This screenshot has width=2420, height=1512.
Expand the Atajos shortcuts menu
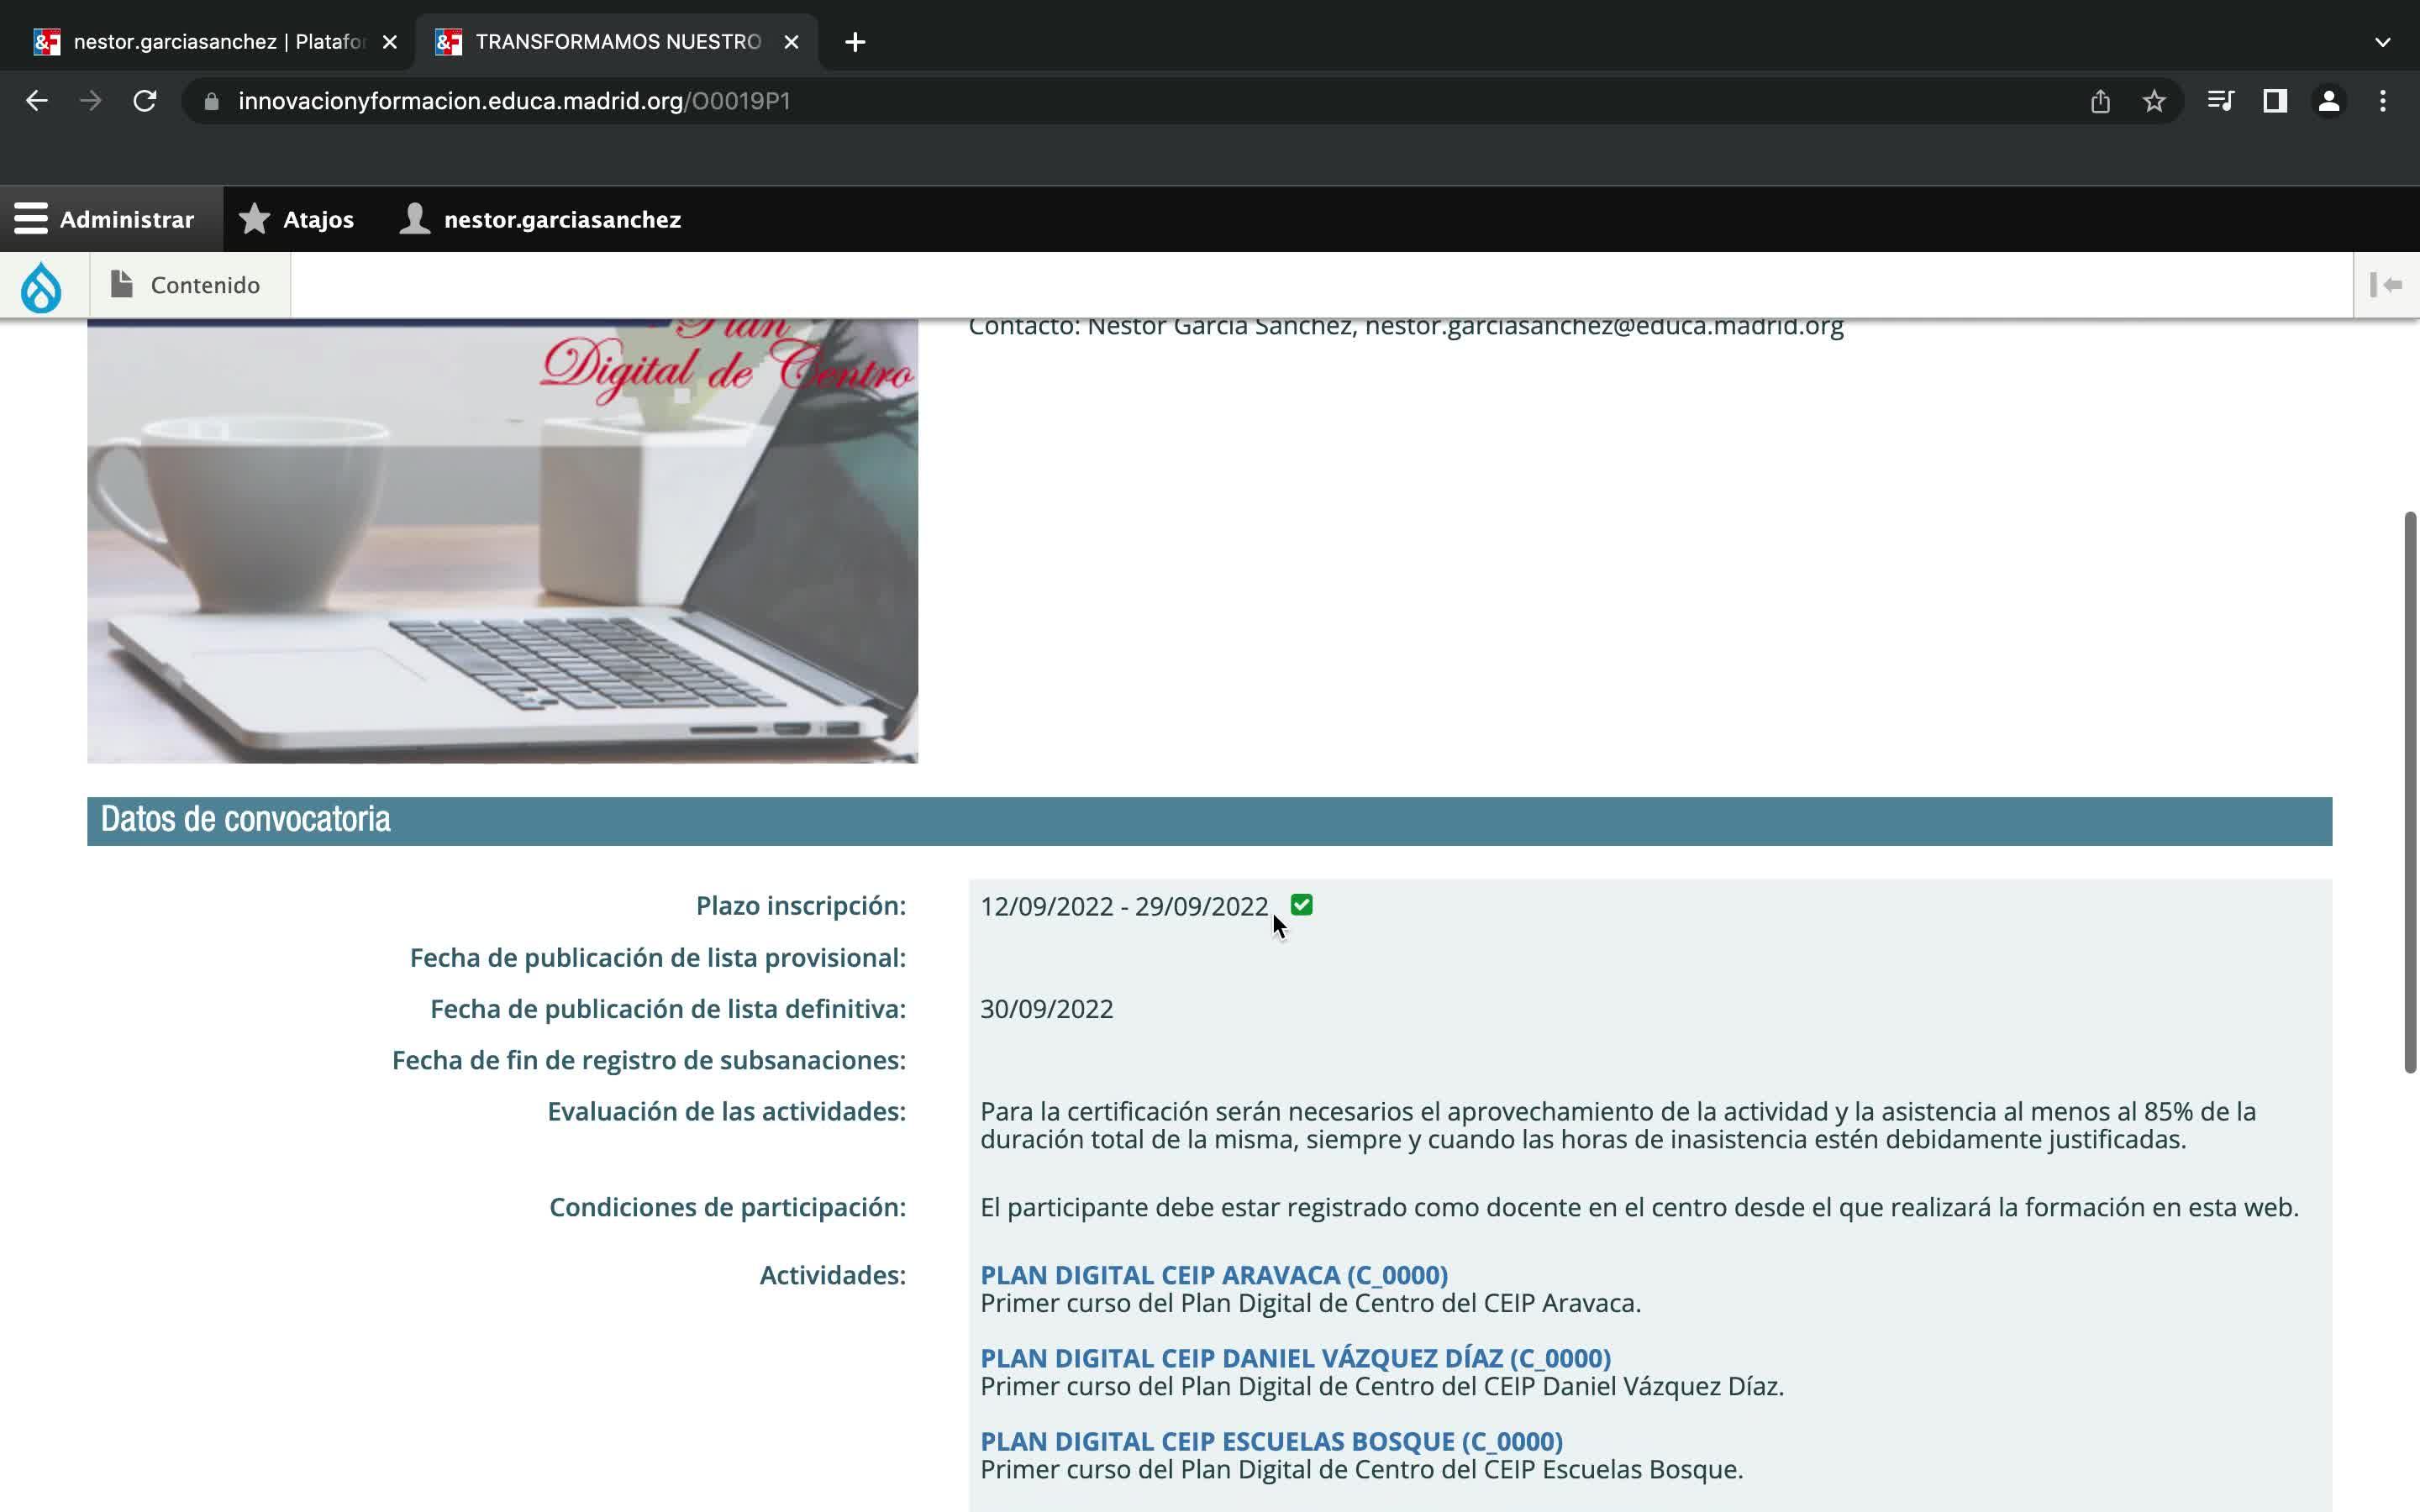coord(297,219)
